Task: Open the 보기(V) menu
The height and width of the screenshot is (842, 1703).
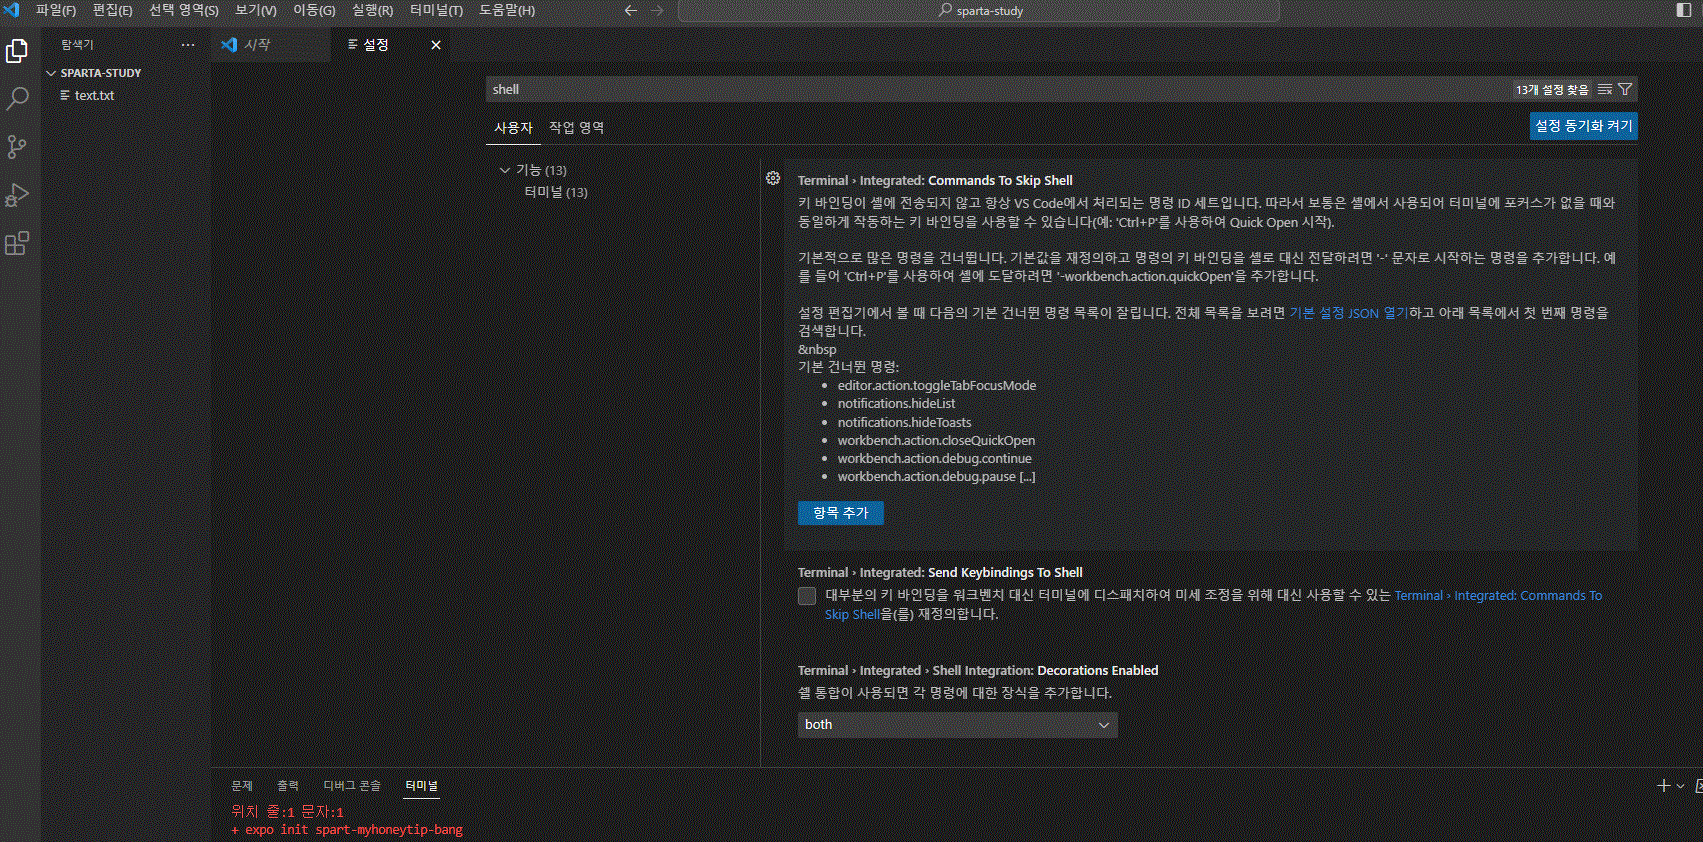Action: (x=256, y=10)
